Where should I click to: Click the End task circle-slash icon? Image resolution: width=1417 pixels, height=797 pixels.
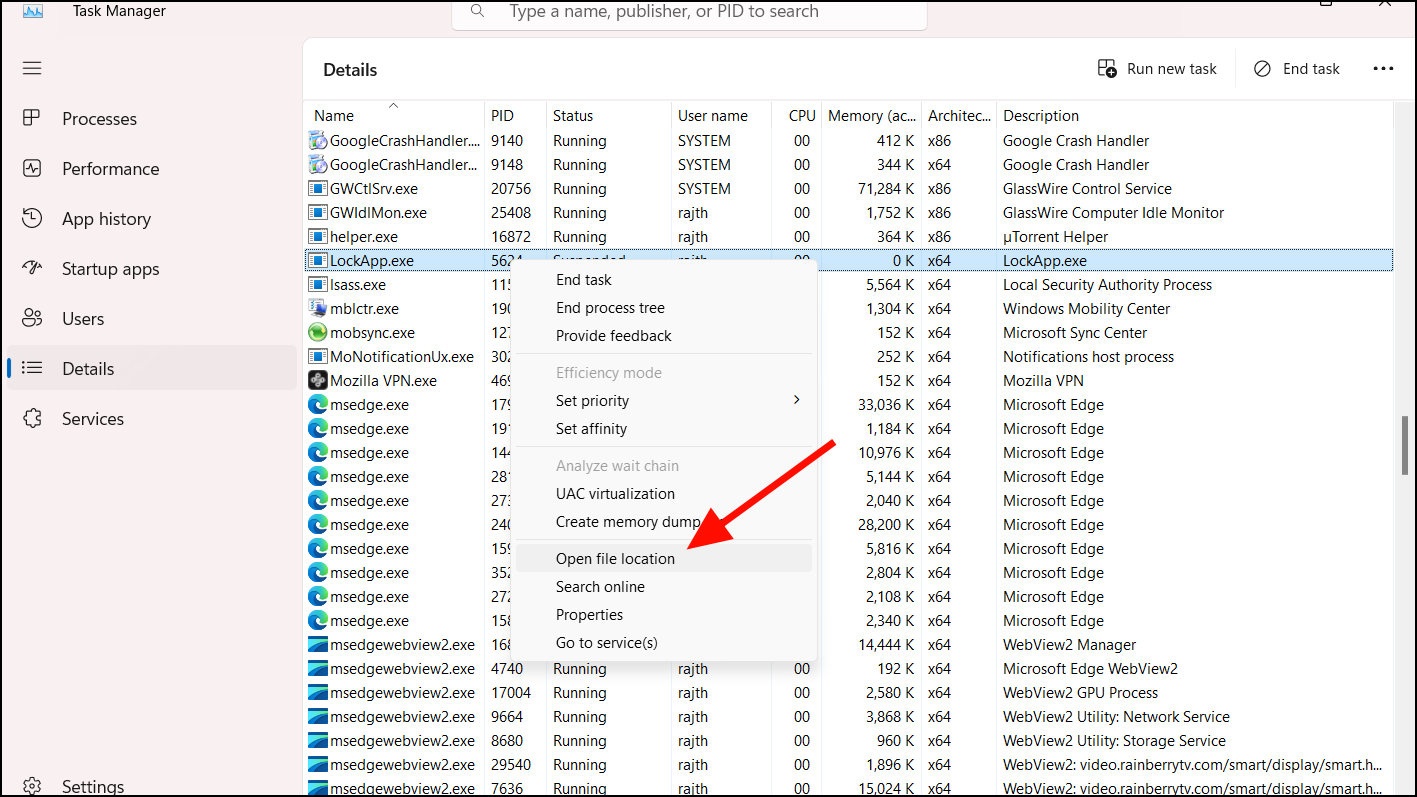[1263, 68]
